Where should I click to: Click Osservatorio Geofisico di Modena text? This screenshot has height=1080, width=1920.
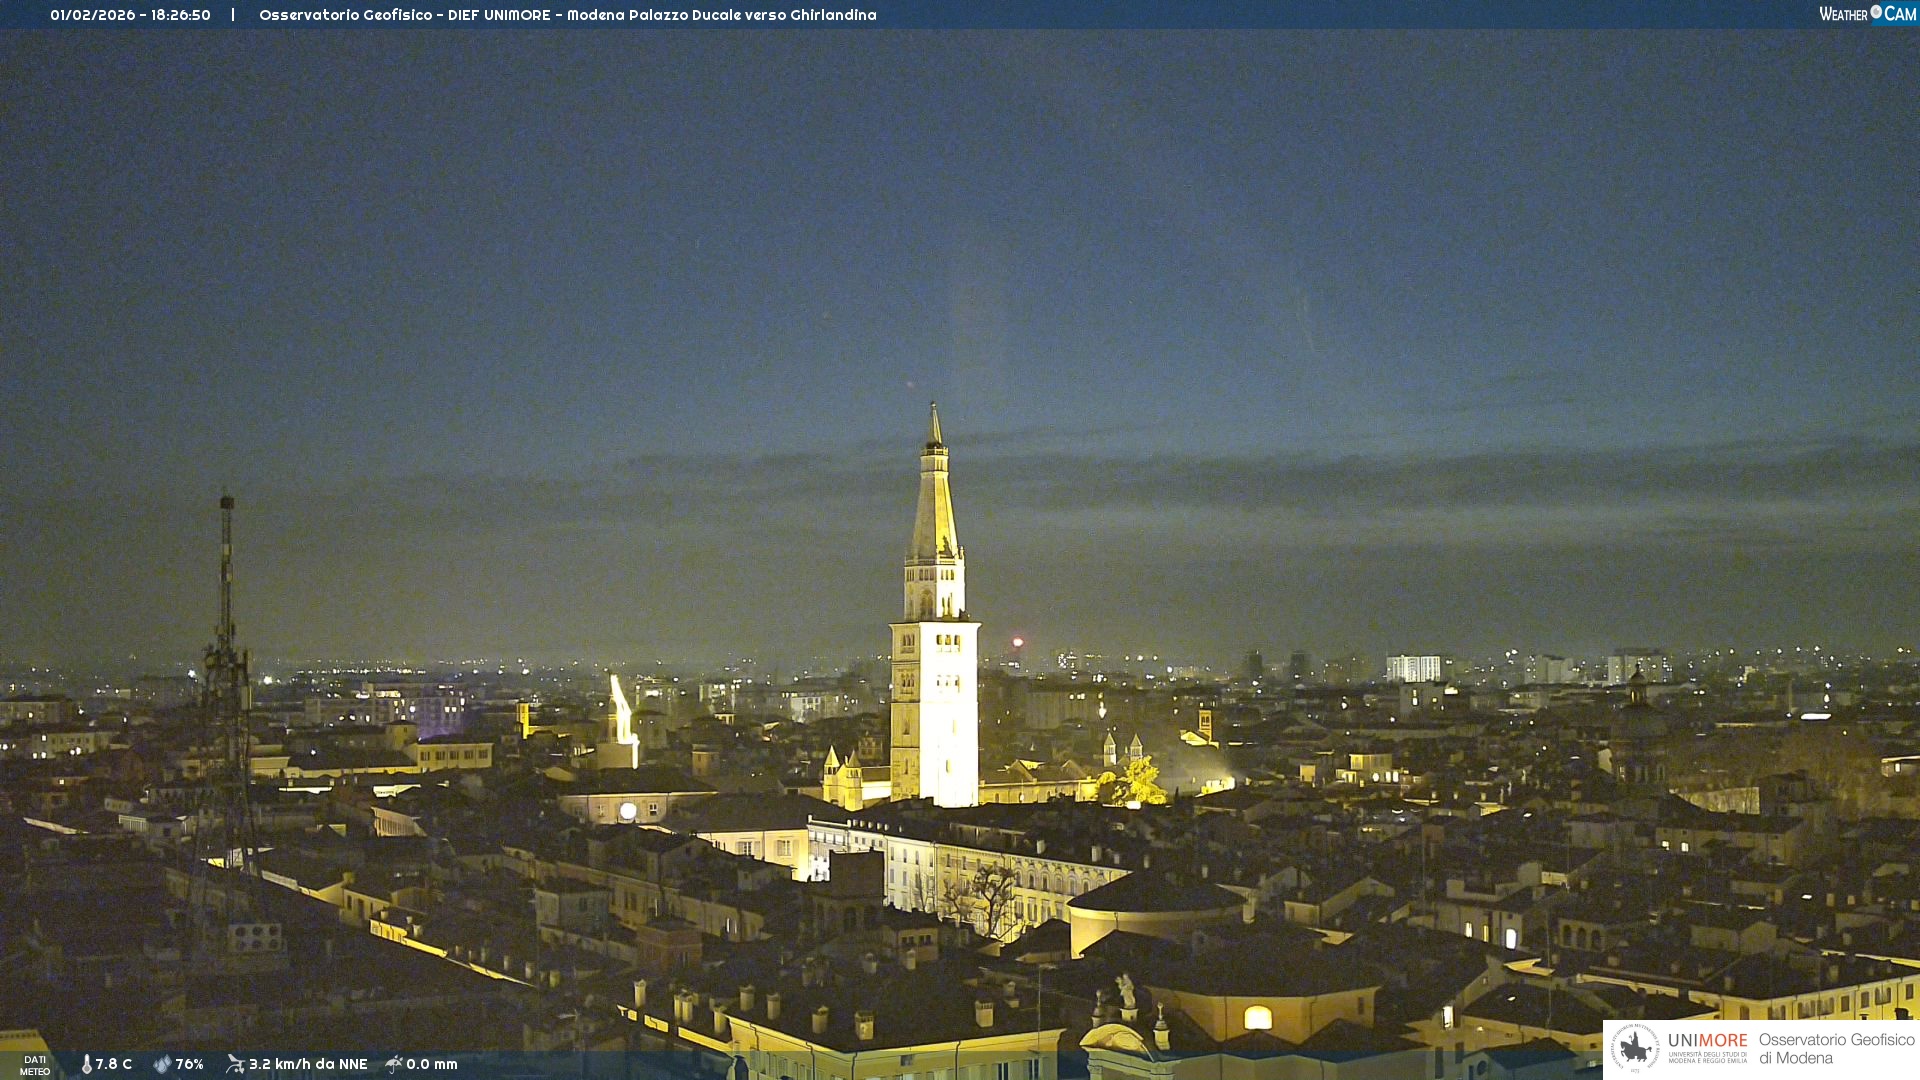point(1836,1049)
